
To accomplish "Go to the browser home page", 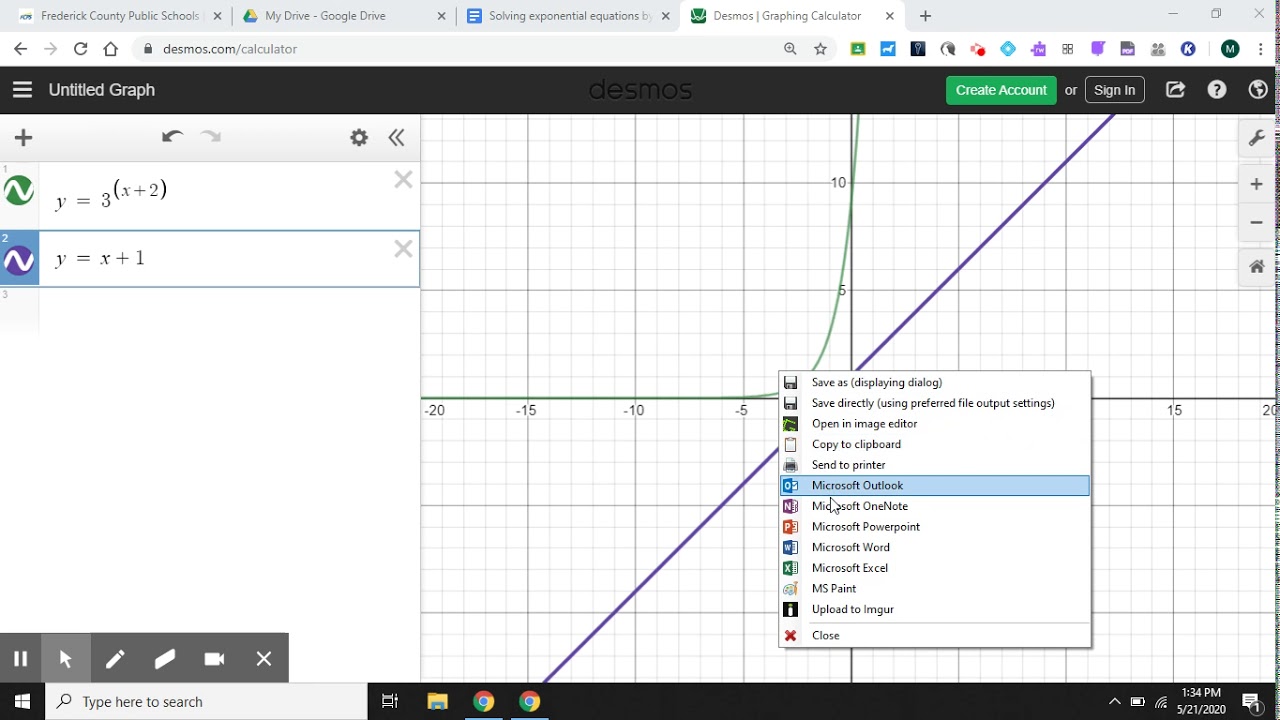I will point(110,49).
